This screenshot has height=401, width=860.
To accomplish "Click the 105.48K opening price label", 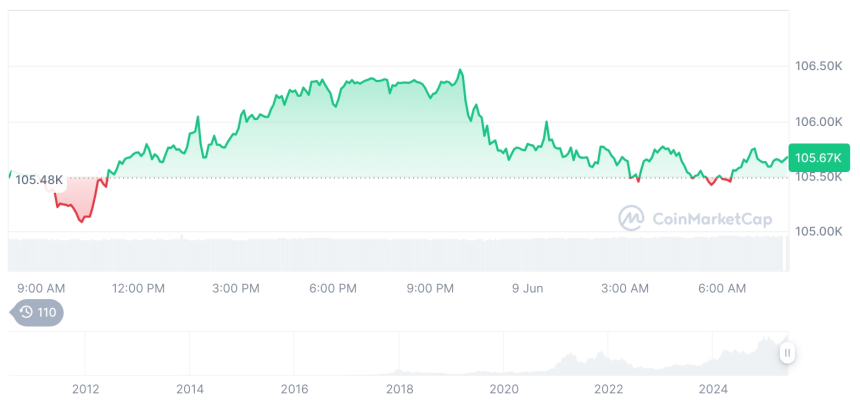I will (x=39, y=180).
